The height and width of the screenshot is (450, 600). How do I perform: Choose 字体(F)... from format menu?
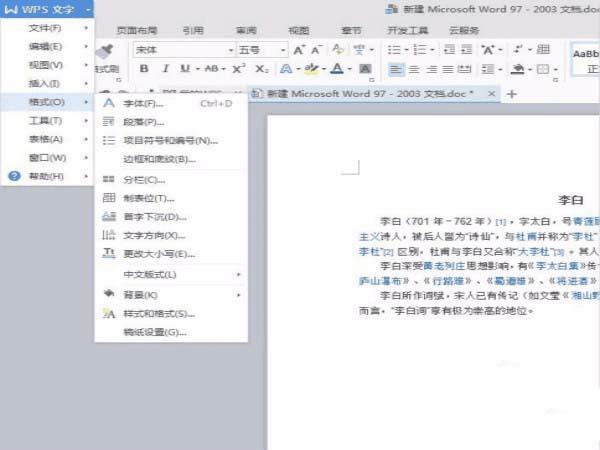coord(171,103)
